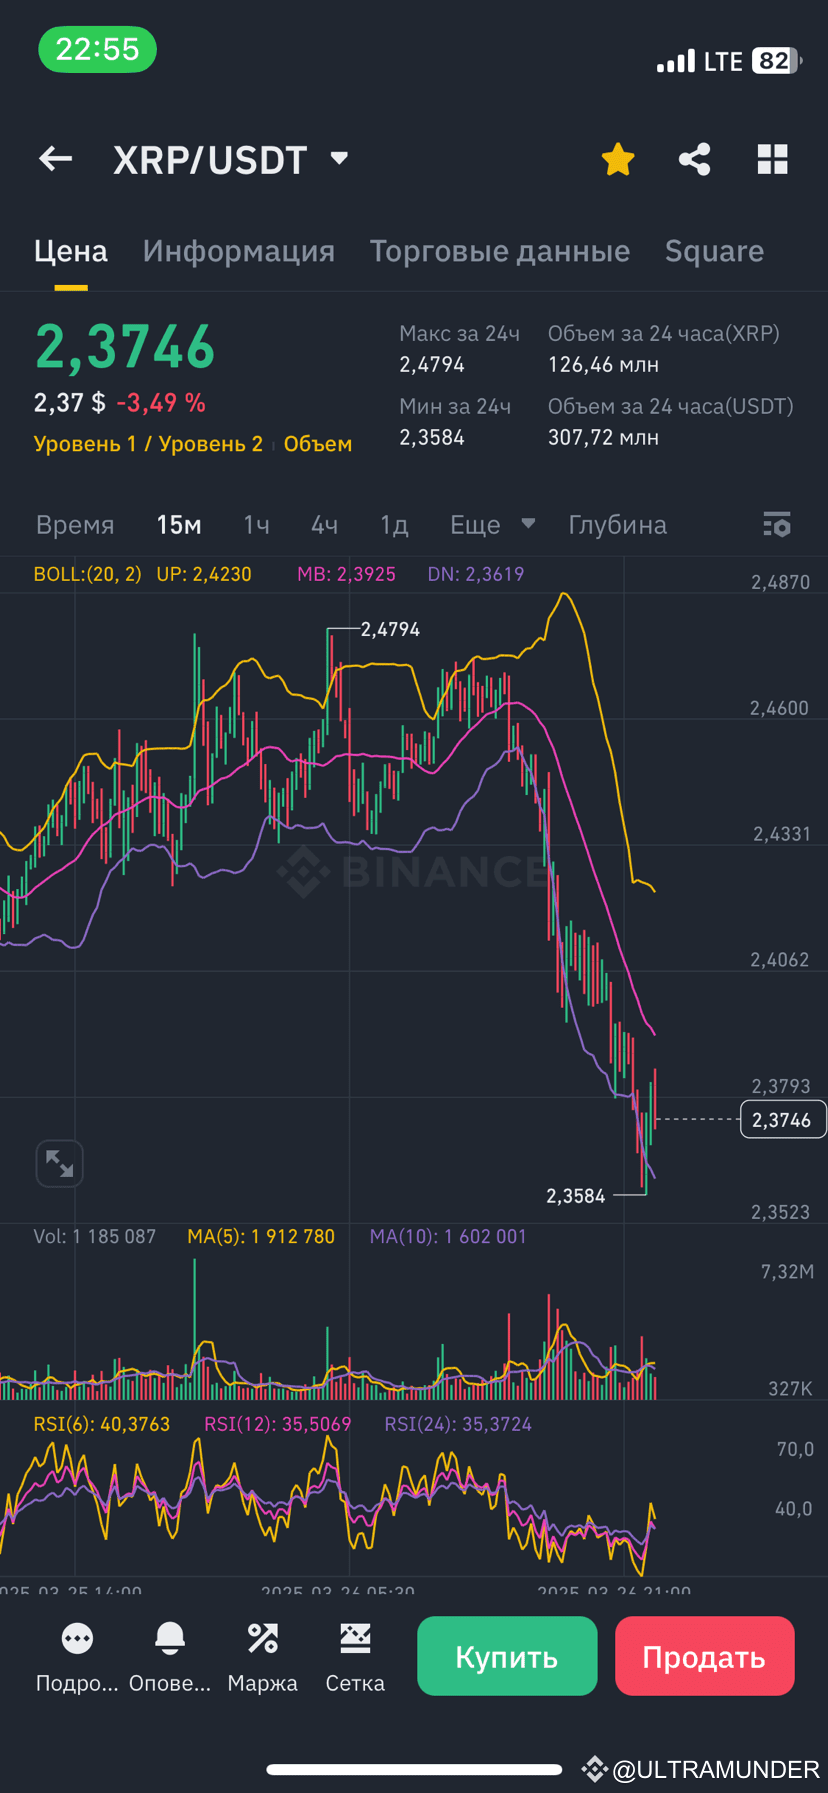Expand the XRP/USDT pair dropdown arrow
This screenshot has height=1793, width=828.
coord(339,158)
